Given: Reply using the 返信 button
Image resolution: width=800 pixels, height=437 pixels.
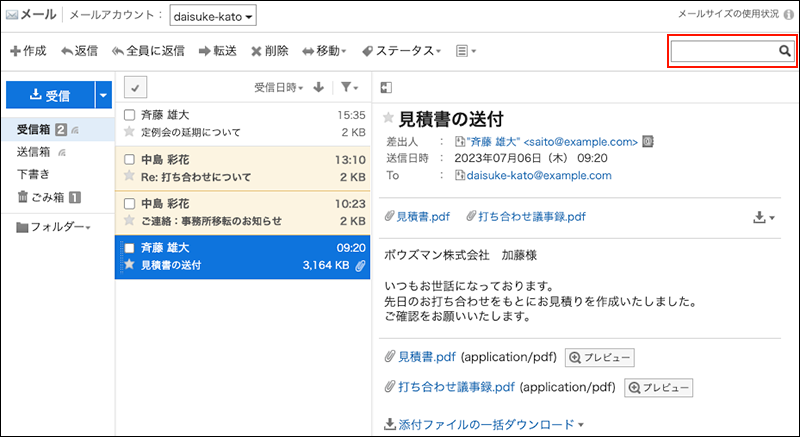Looking at the screenshot, I should pyautogui.click(x=79, y=51).
